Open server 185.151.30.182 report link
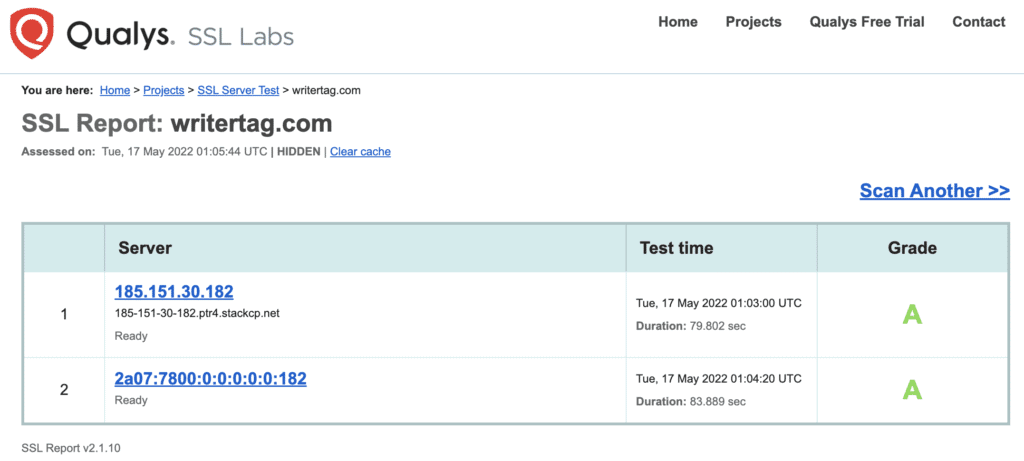This screenshot has width=1024, height=461. pos(174,291)
